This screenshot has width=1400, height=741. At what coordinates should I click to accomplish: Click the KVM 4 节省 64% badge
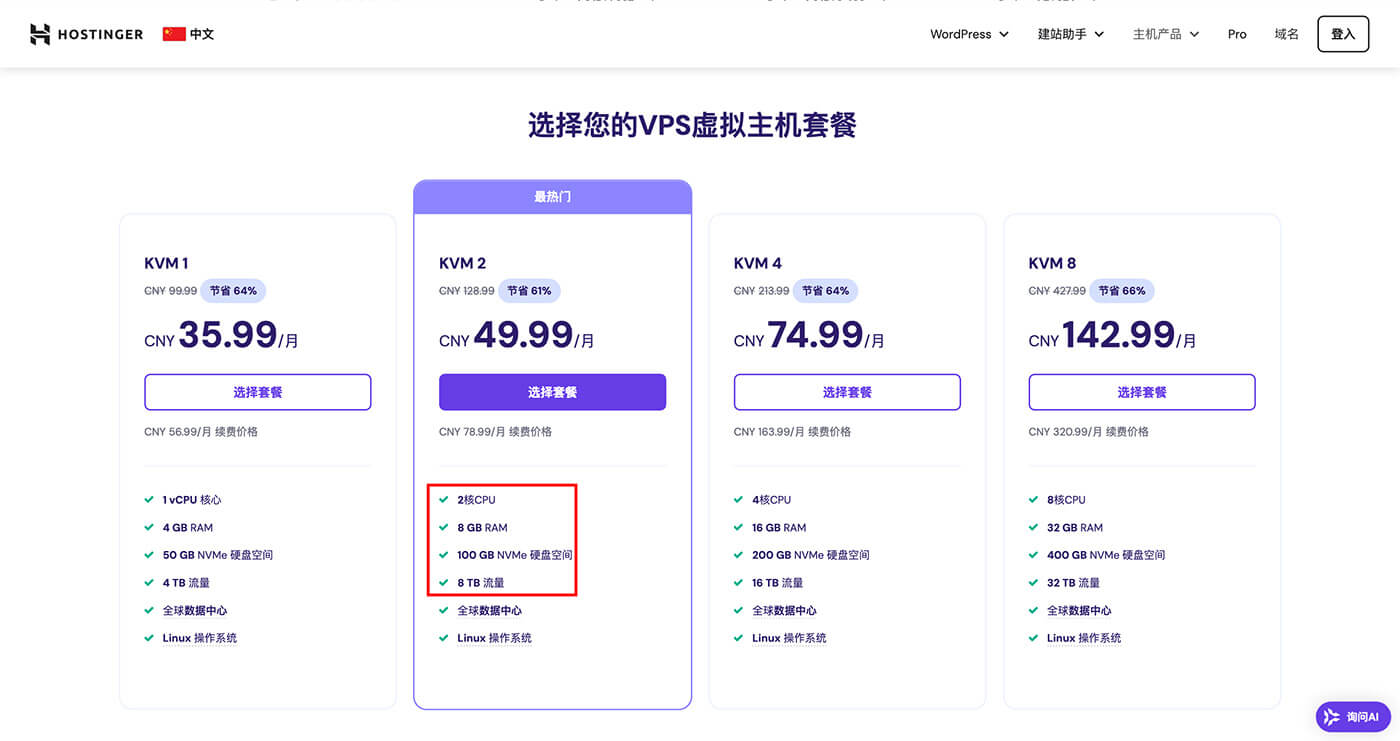click(825, 291)
